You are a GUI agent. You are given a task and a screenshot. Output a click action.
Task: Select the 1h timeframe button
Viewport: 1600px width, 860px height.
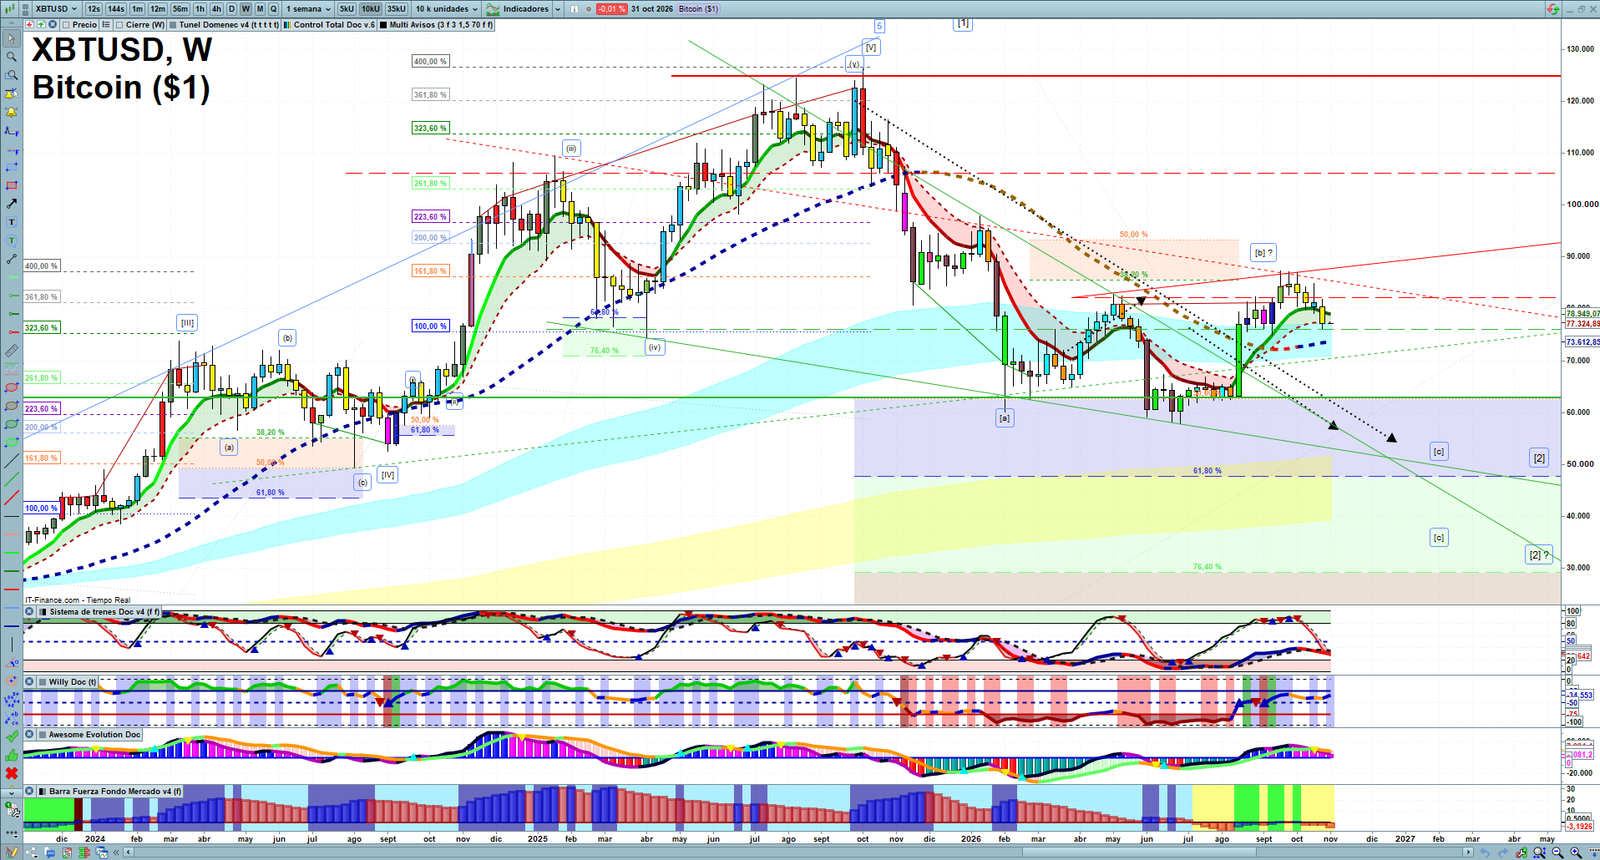tap(200, 9)
